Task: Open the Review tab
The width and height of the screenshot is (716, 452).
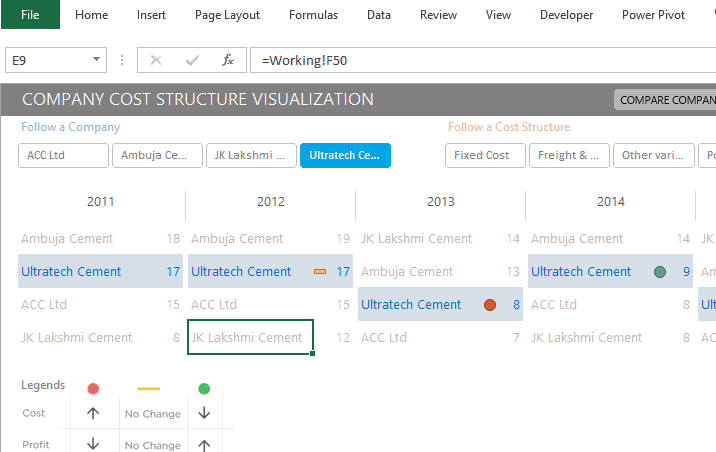Action: click(x=438, y=15)
